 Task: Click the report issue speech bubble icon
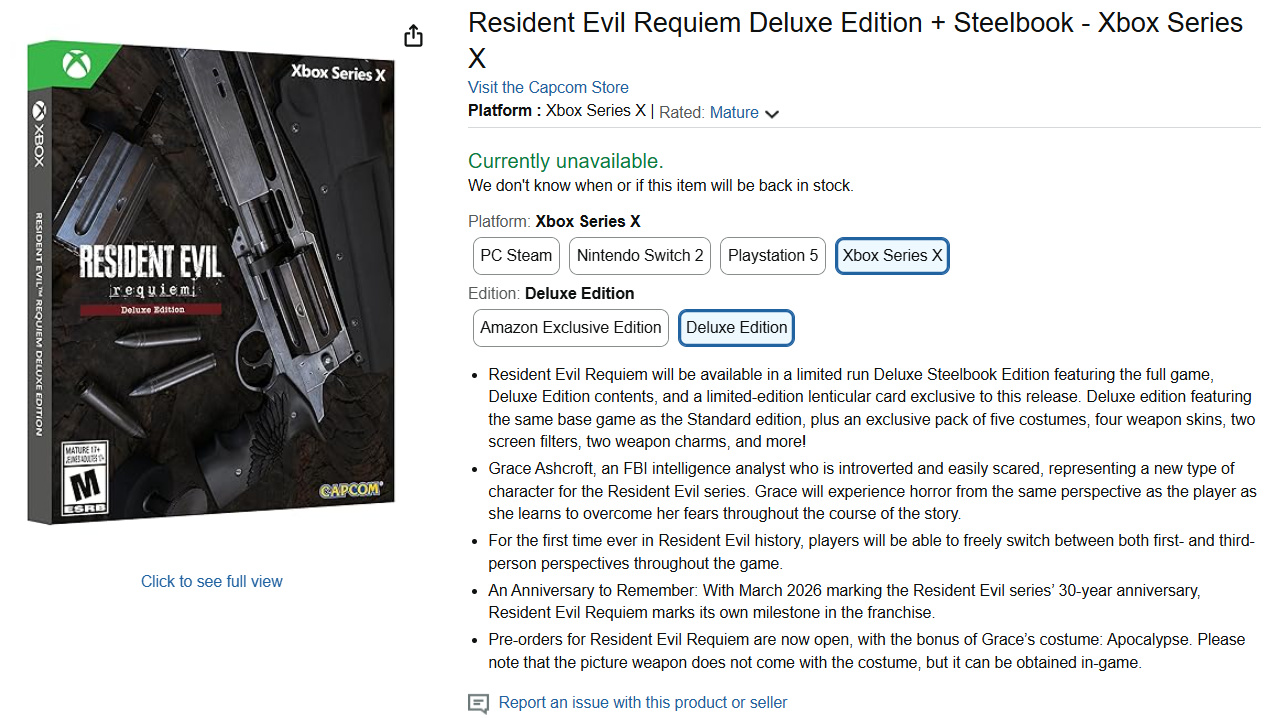click(479, 703)
